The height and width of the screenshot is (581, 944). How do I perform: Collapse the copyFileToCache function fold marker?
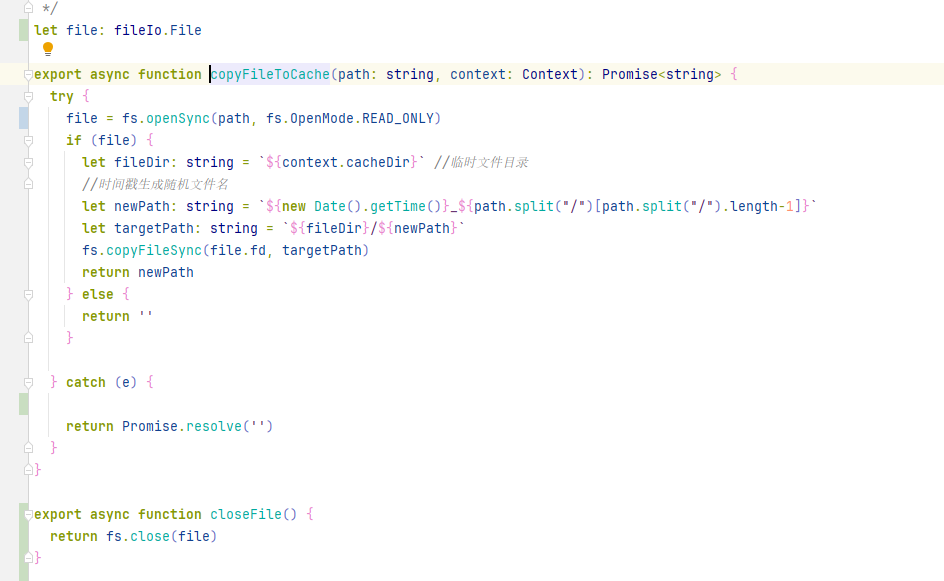coord(28,75)
